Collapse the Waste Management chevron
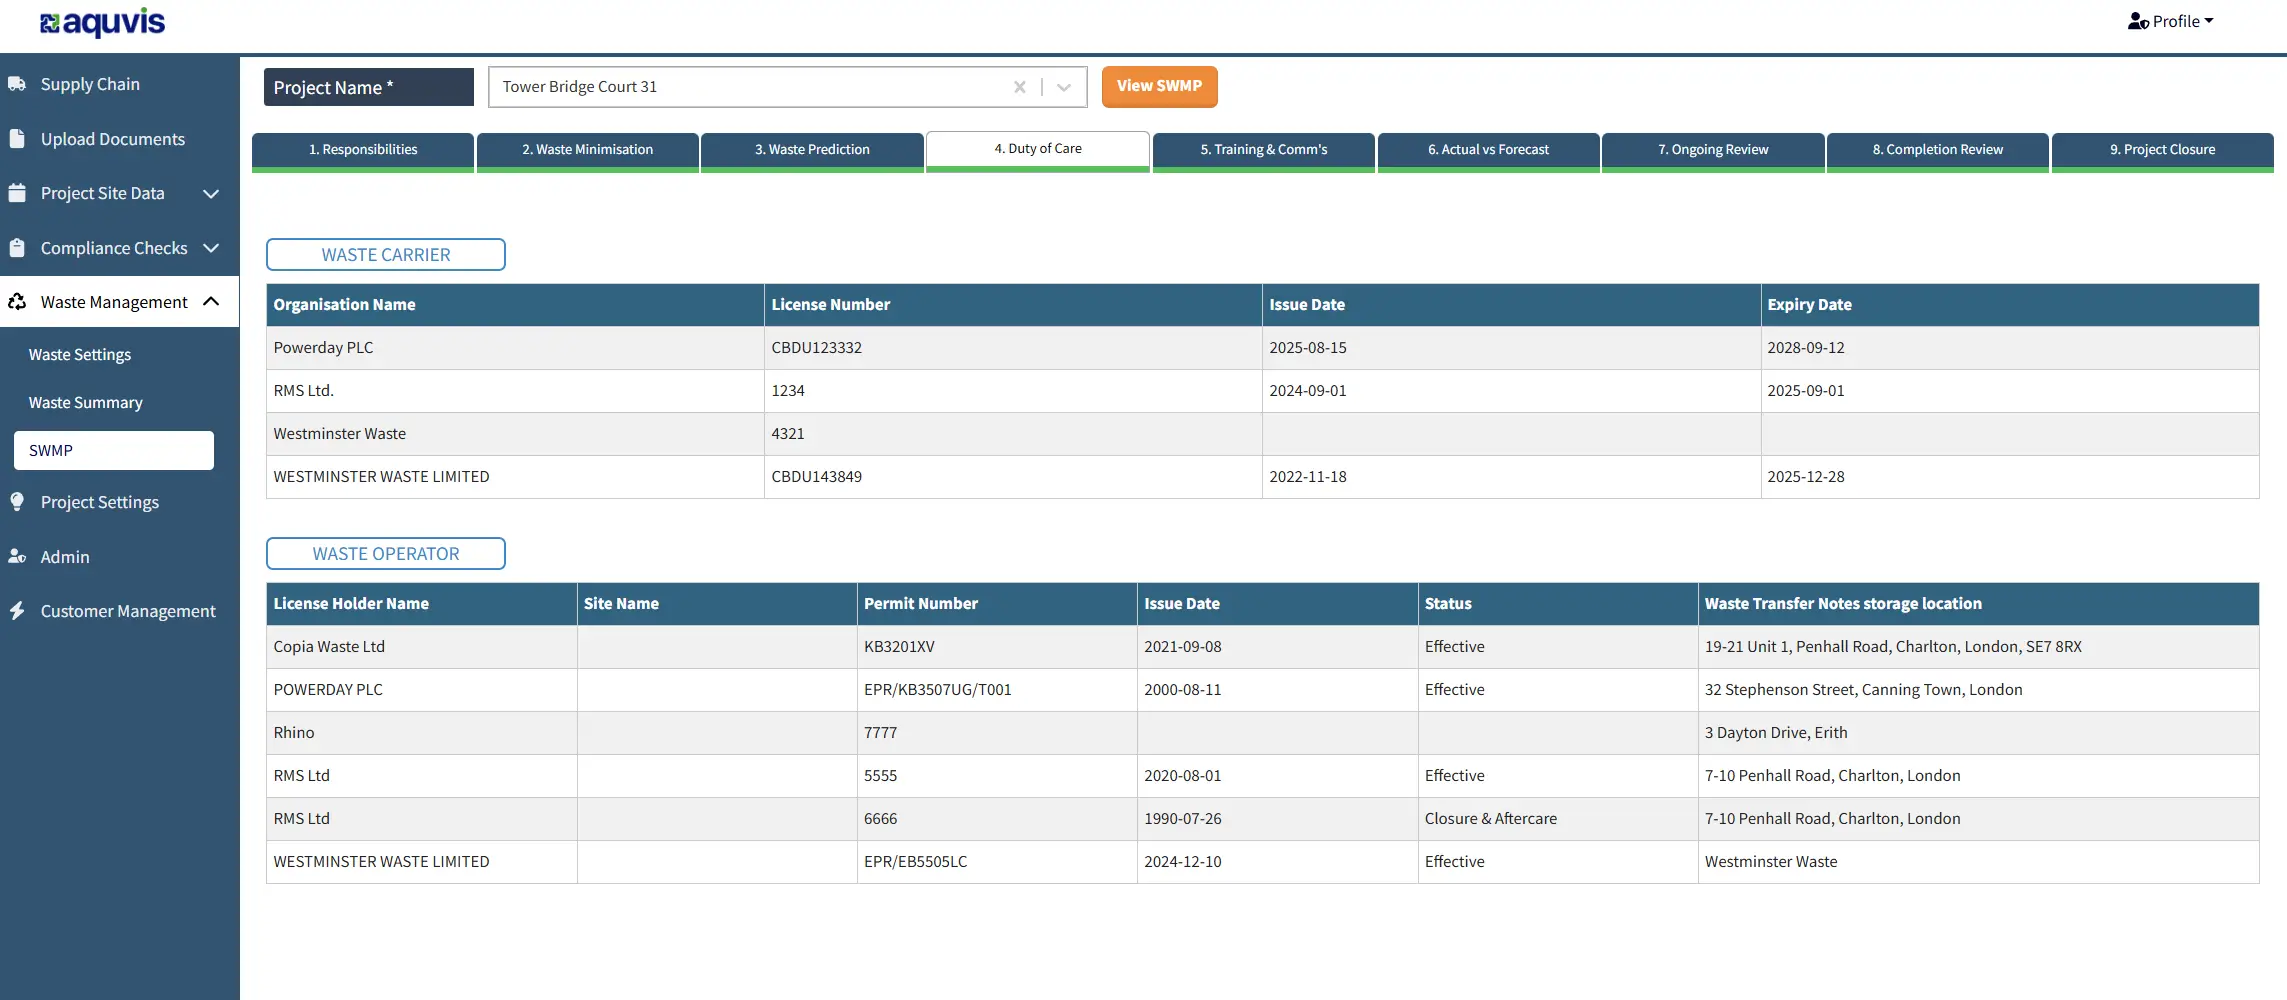Viewport: 2287px width, 1000px height. pos(211,301)
